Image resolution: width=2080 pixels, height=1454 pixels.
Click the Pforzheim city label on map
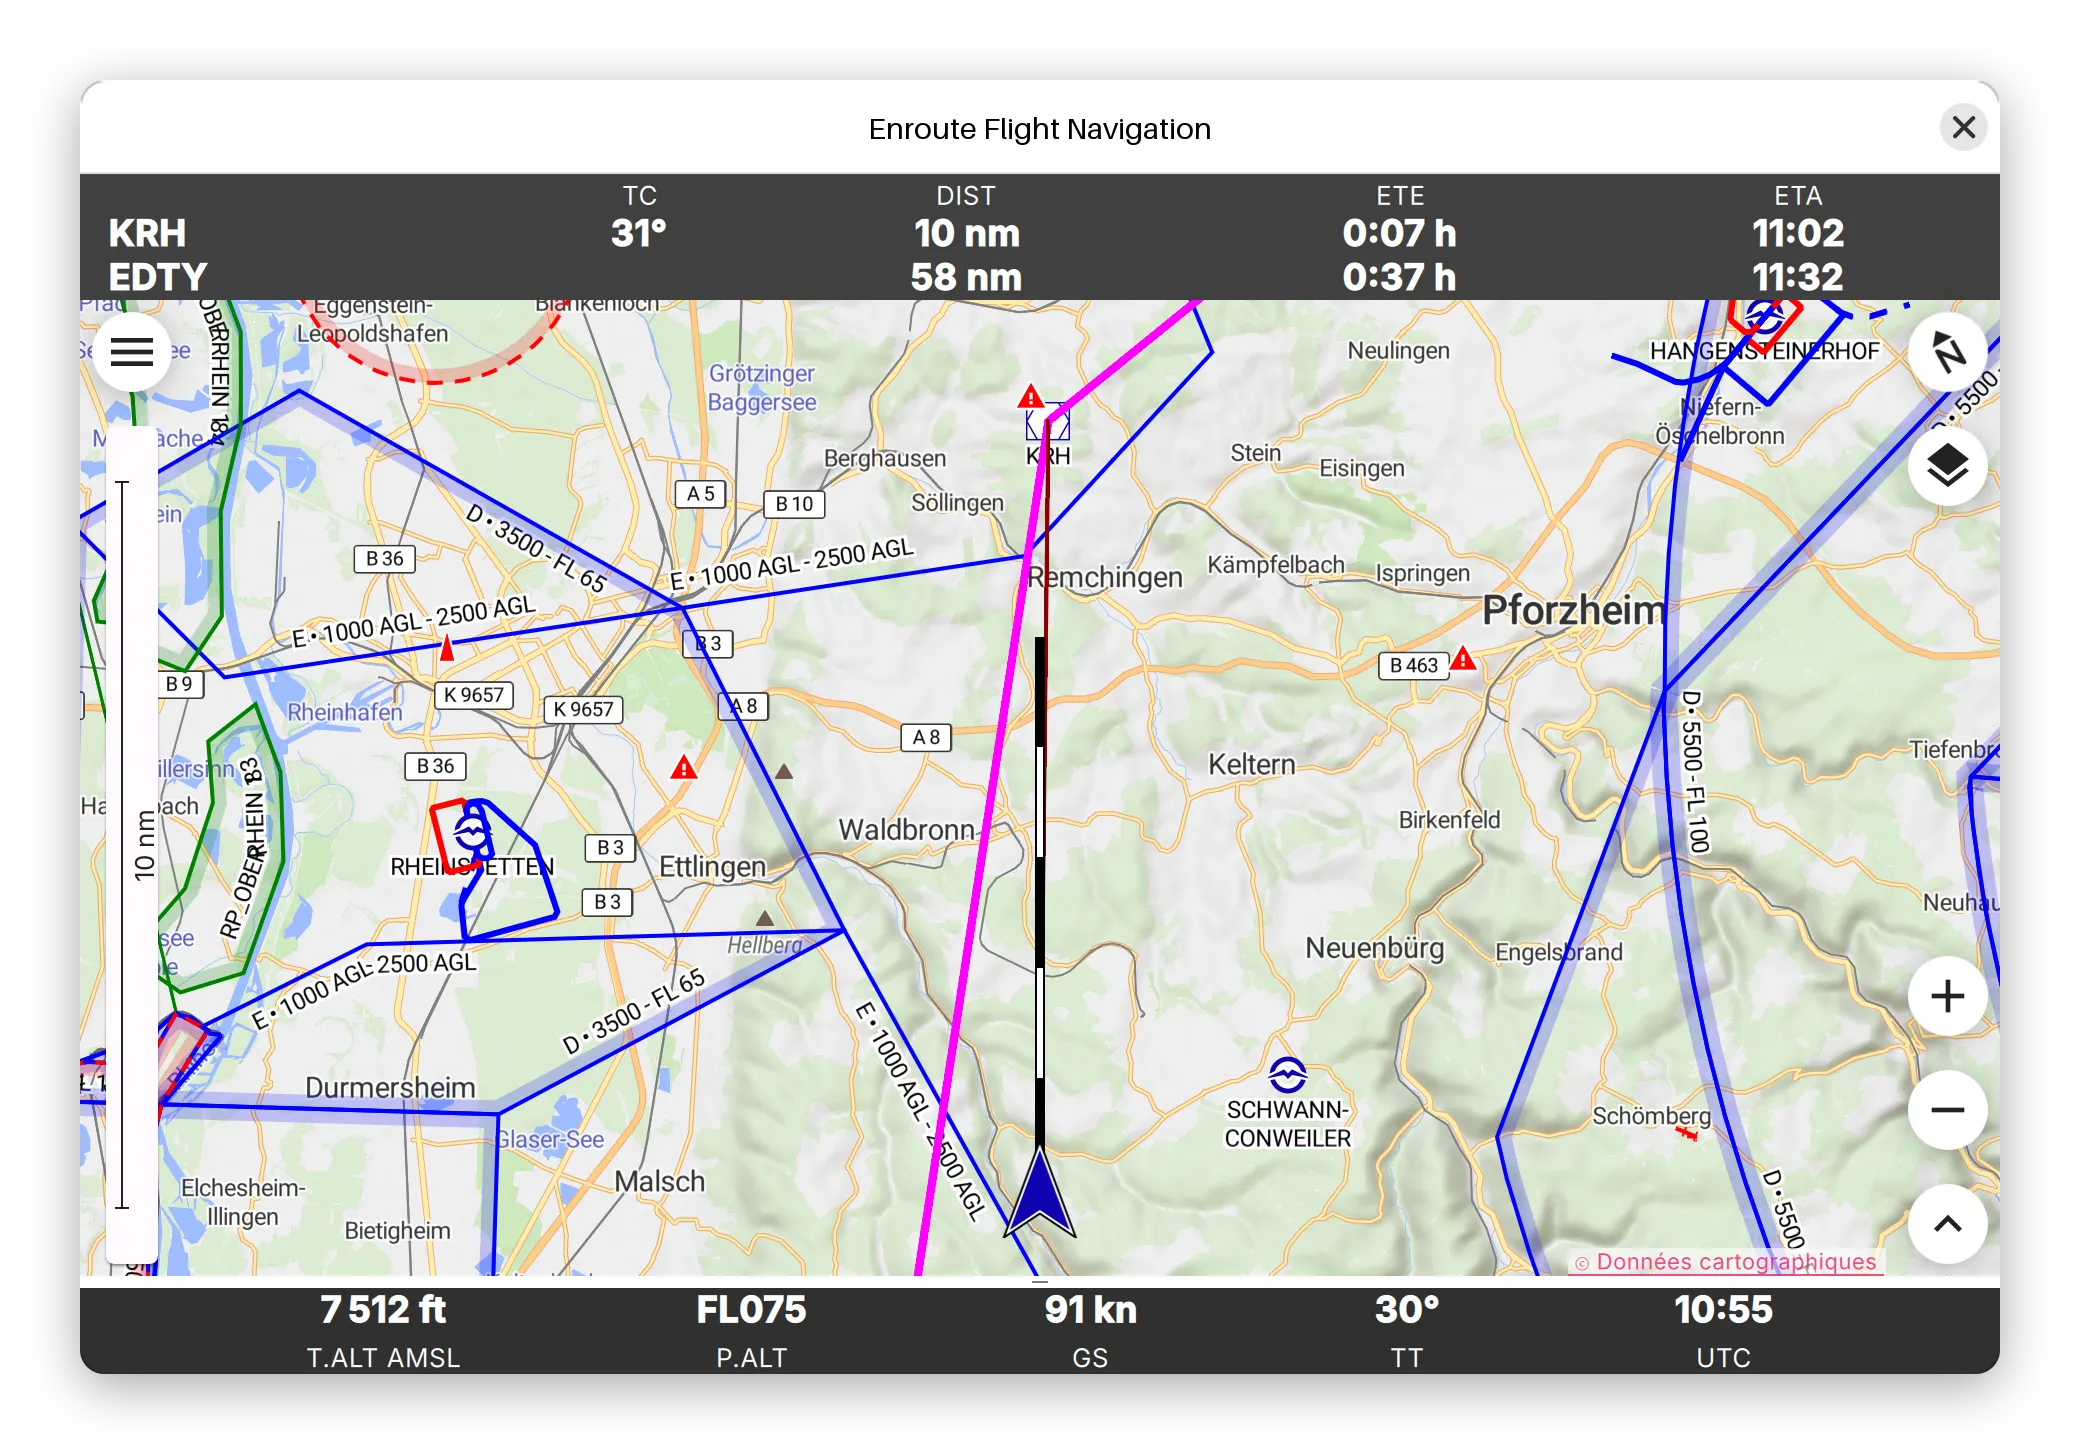point(1574,610)
